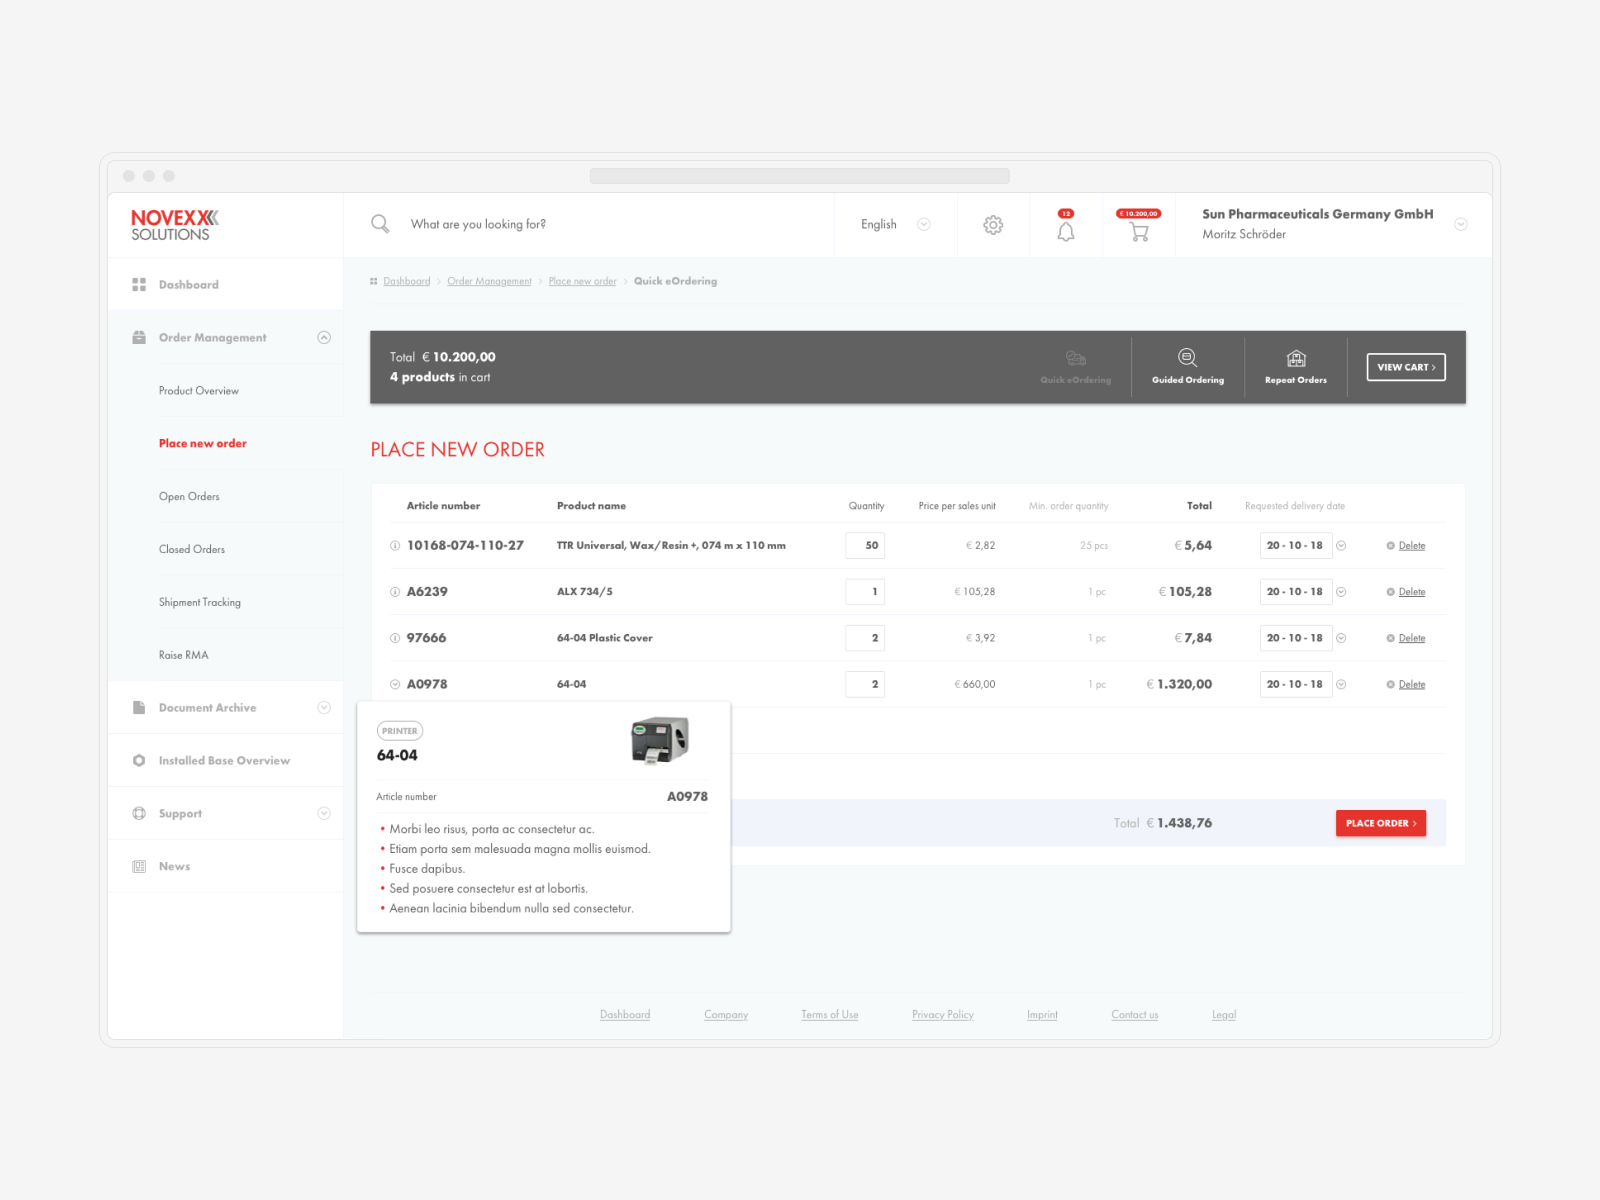Click the Place new order breadcrumb link
The width and height of the screenshot is (1600, 1200).
pos(583,281)
